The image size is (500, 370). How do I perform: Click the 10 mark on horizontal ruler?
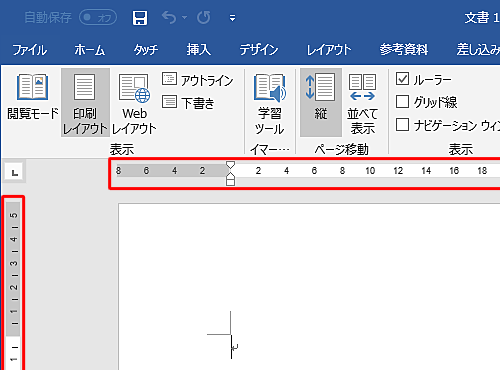click(x=370, y=171)
